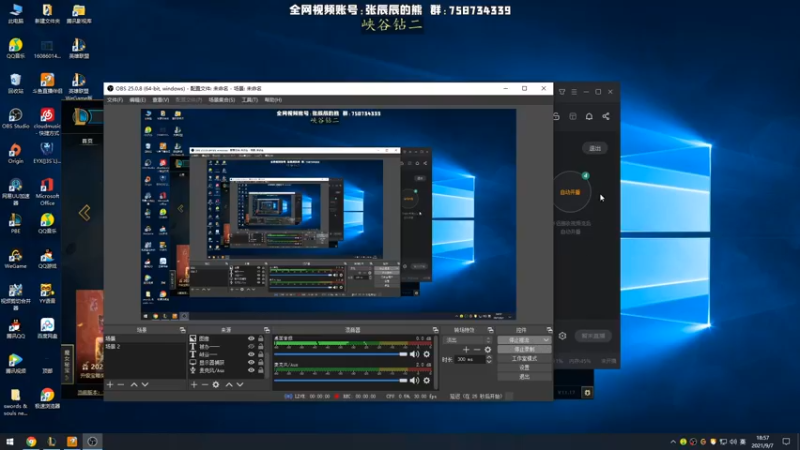This screenshot has width=800, height=450.
Task: Open the Microsoft Office desktop shortcut
Action: (x=47, y=191)
